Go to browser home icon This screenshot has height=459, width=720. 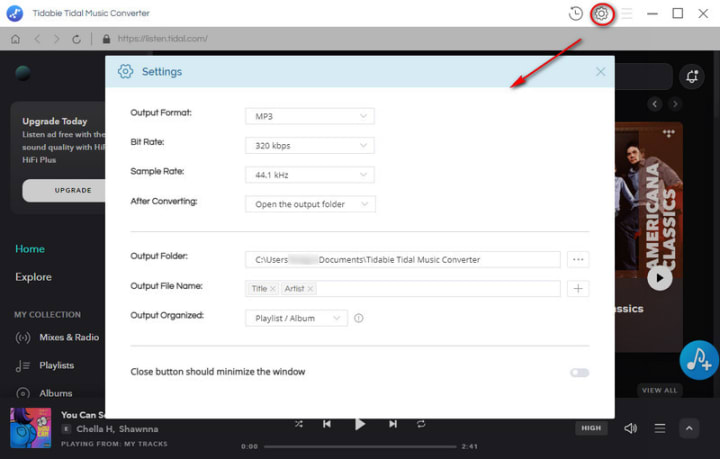pyautogui.click(x=16, y=39)
